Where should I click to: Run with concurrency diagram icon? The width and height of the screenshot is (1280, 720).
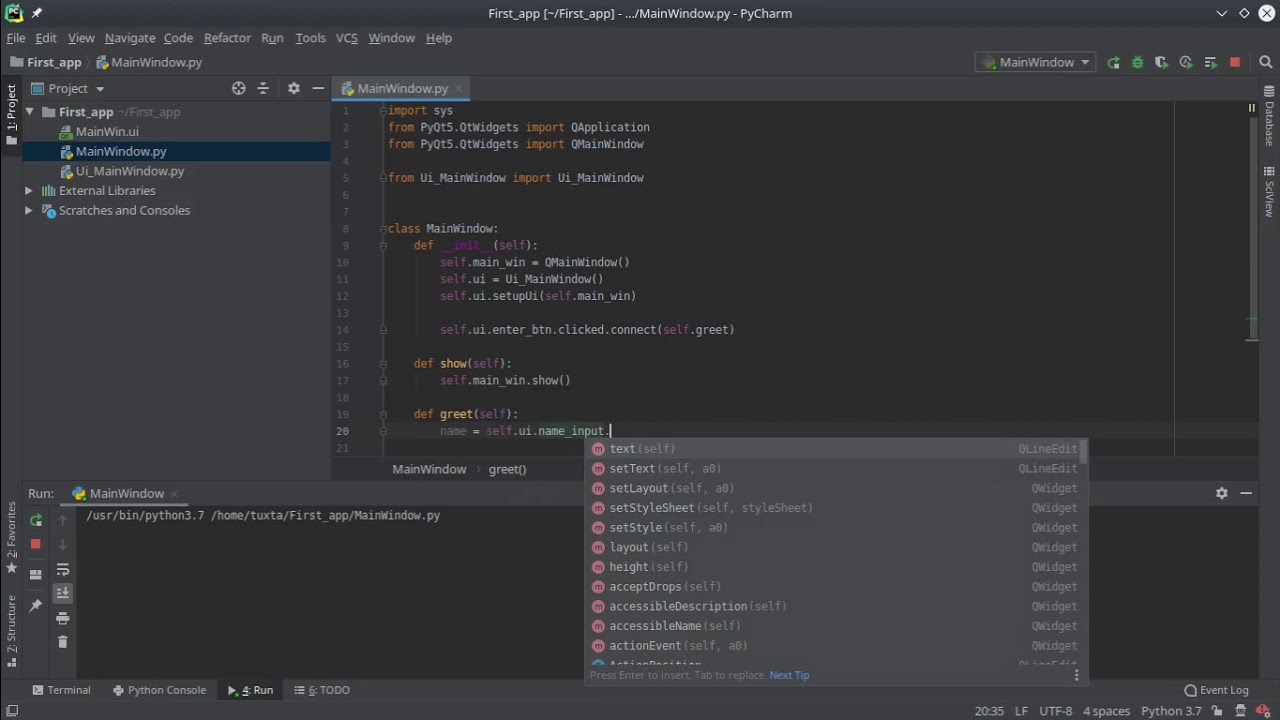pyautogui.click(x=1210, y=62)
